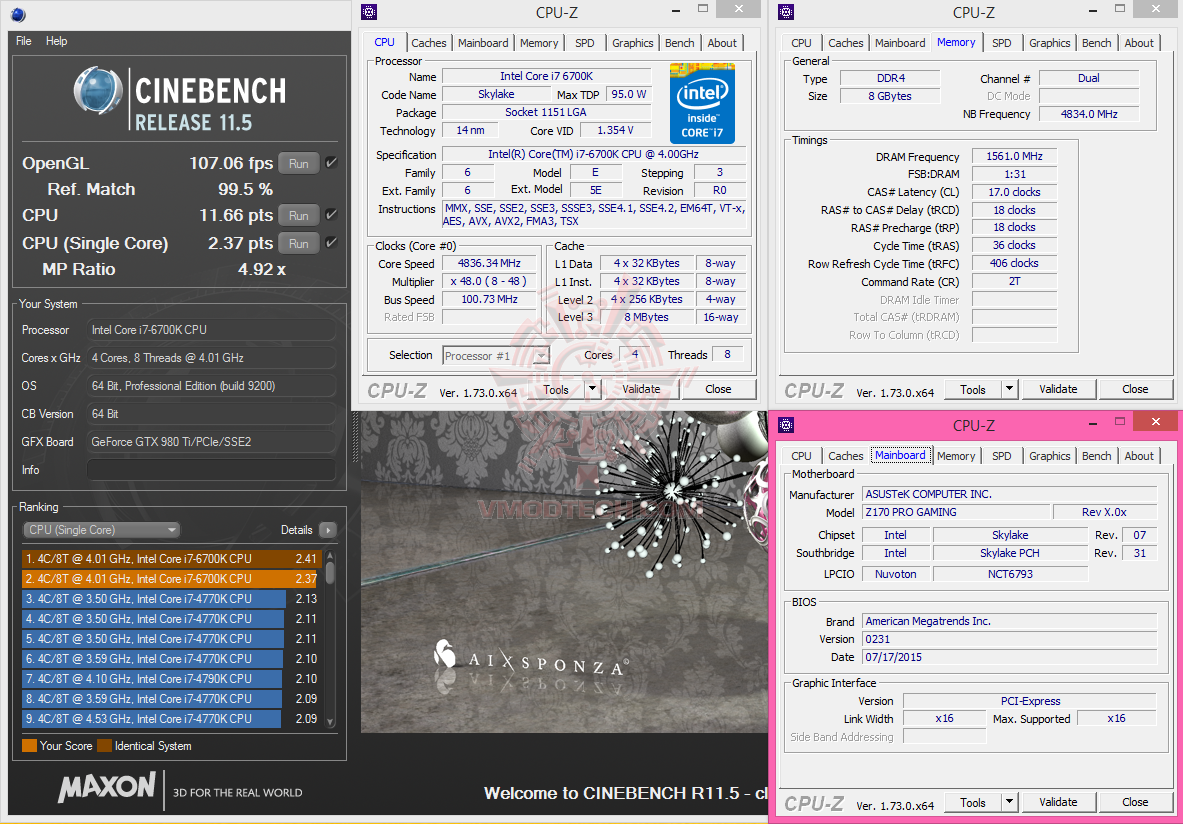Click the CPU-Z icon in the Memory window titlebar
1183x824 pixels.
point(785,12)
